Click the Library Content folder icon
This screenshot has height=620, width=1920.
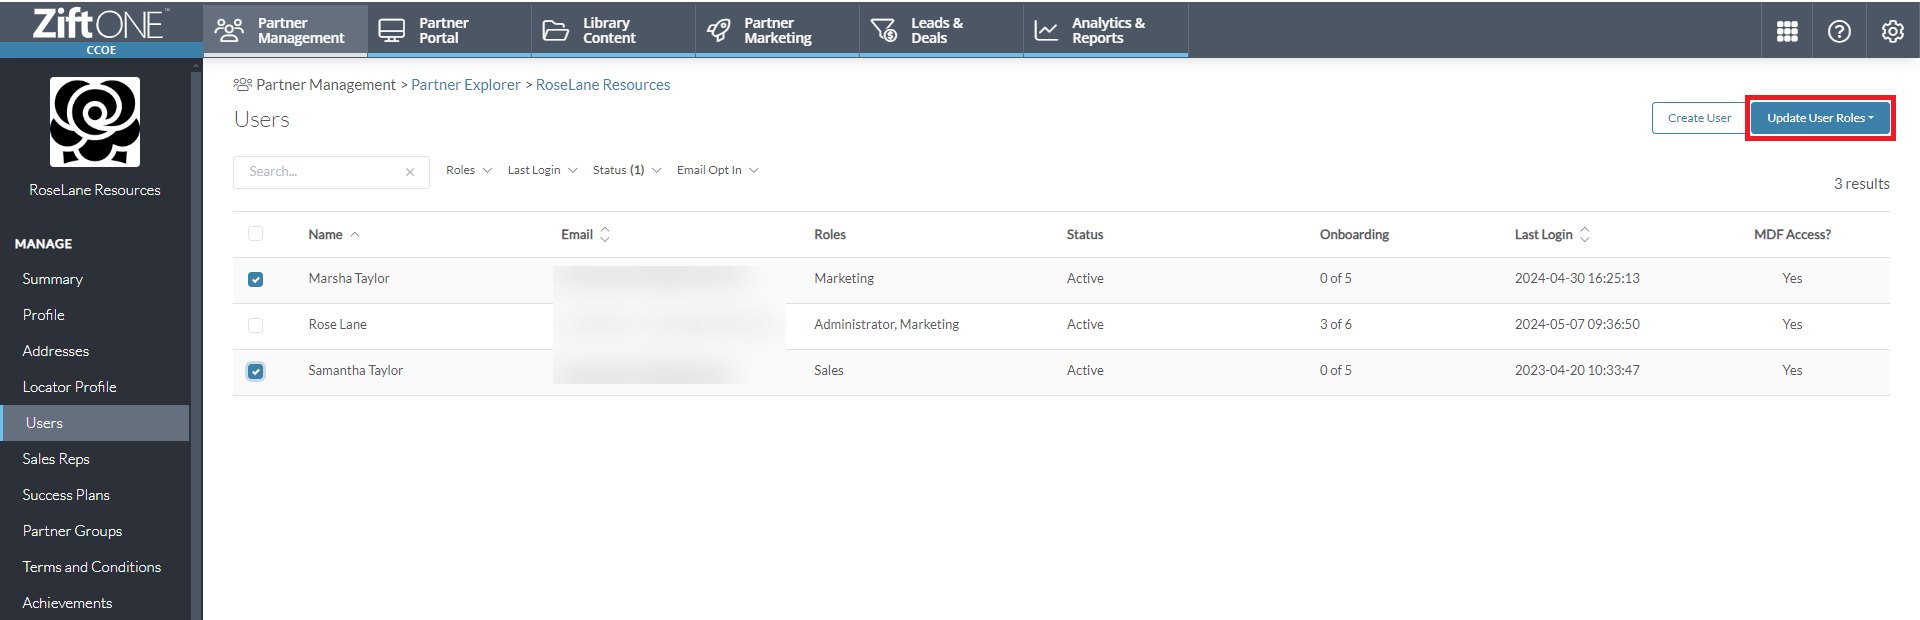click(555, 30)
